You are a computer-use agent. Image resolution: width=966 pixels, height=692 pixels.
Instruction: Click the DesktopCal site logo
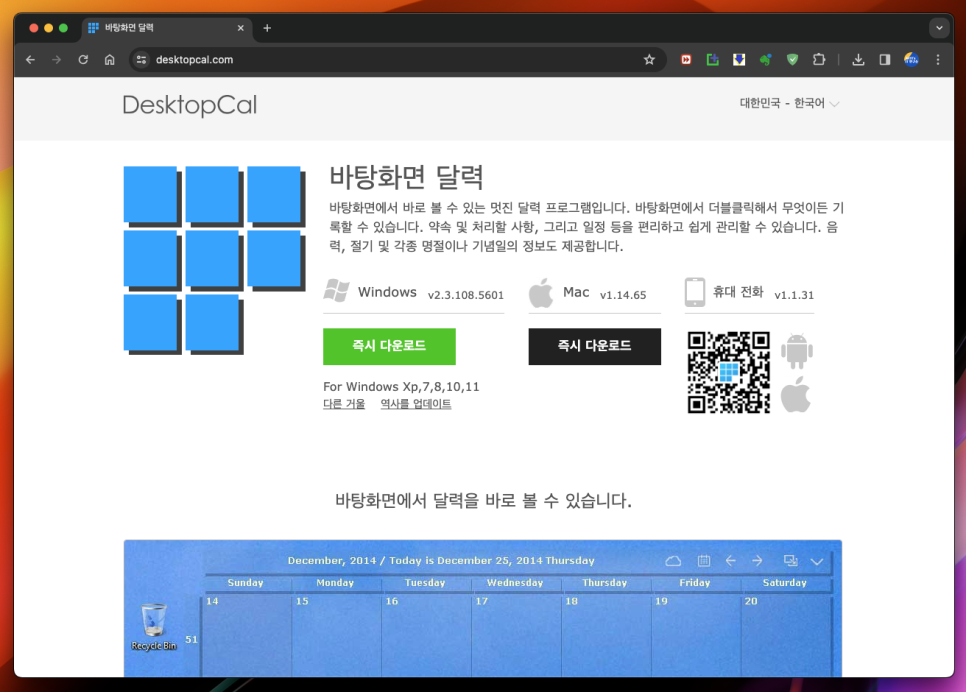tap(190, 105)
